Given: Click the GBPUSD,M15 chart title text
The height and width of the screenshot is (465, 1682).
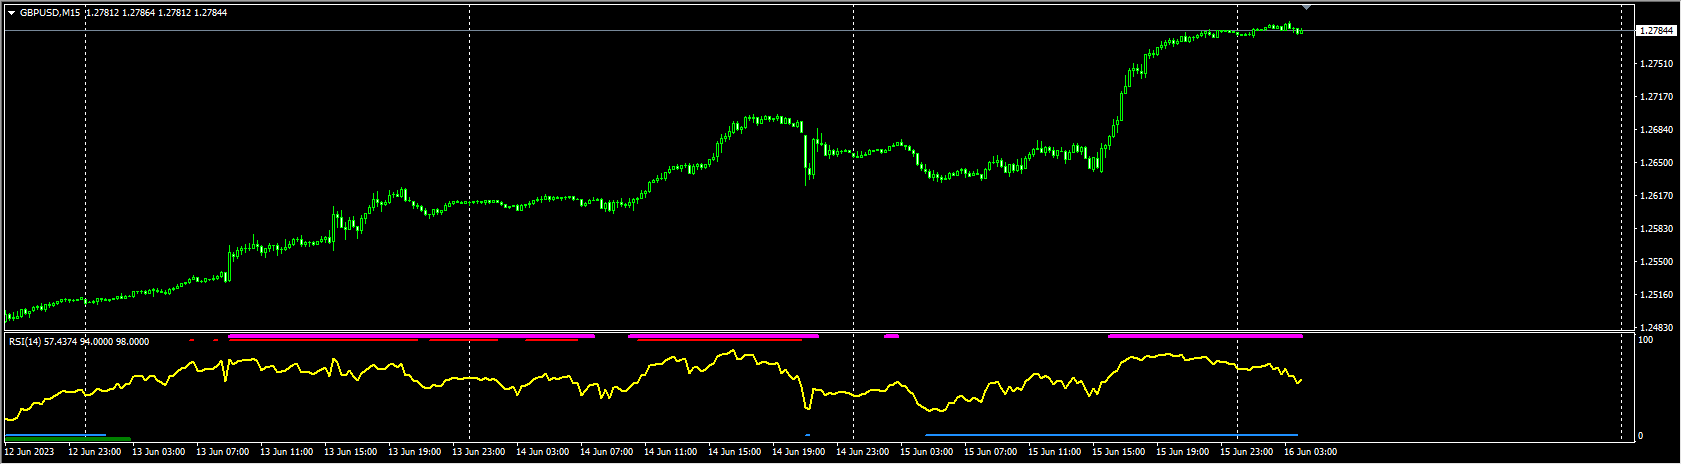Looking at the screenshot, I should click(50, 13).
